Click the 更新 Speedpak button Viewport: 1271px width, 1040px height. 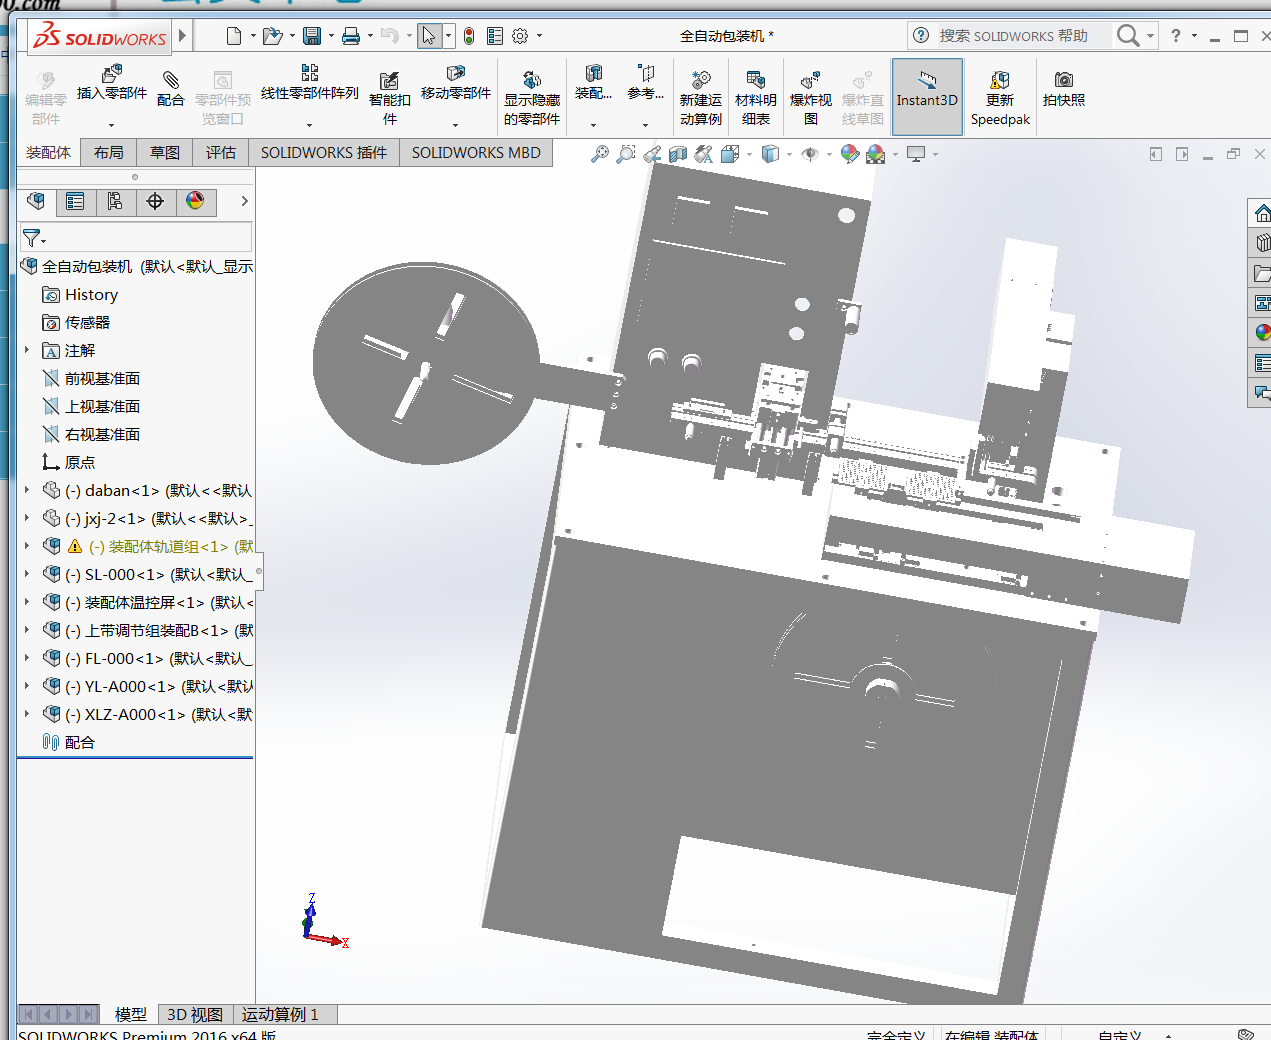point(1000,95)
